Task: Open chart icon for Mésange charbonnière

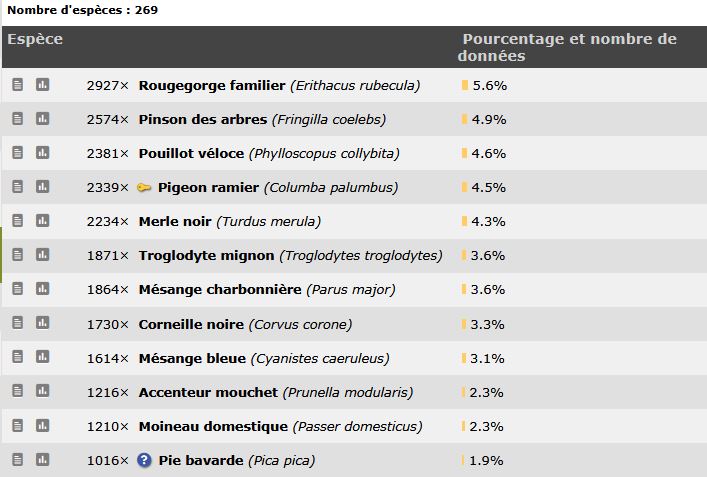Action: point(42,289)
